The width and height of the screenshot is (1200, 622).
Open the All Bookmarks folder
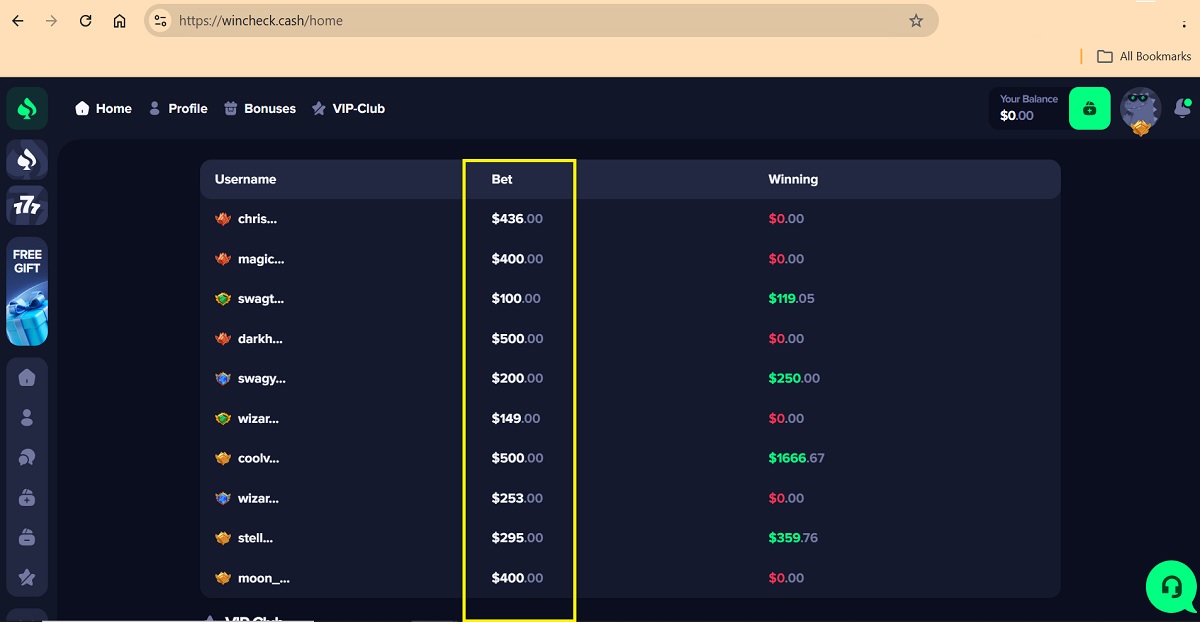pos(1144,56)
